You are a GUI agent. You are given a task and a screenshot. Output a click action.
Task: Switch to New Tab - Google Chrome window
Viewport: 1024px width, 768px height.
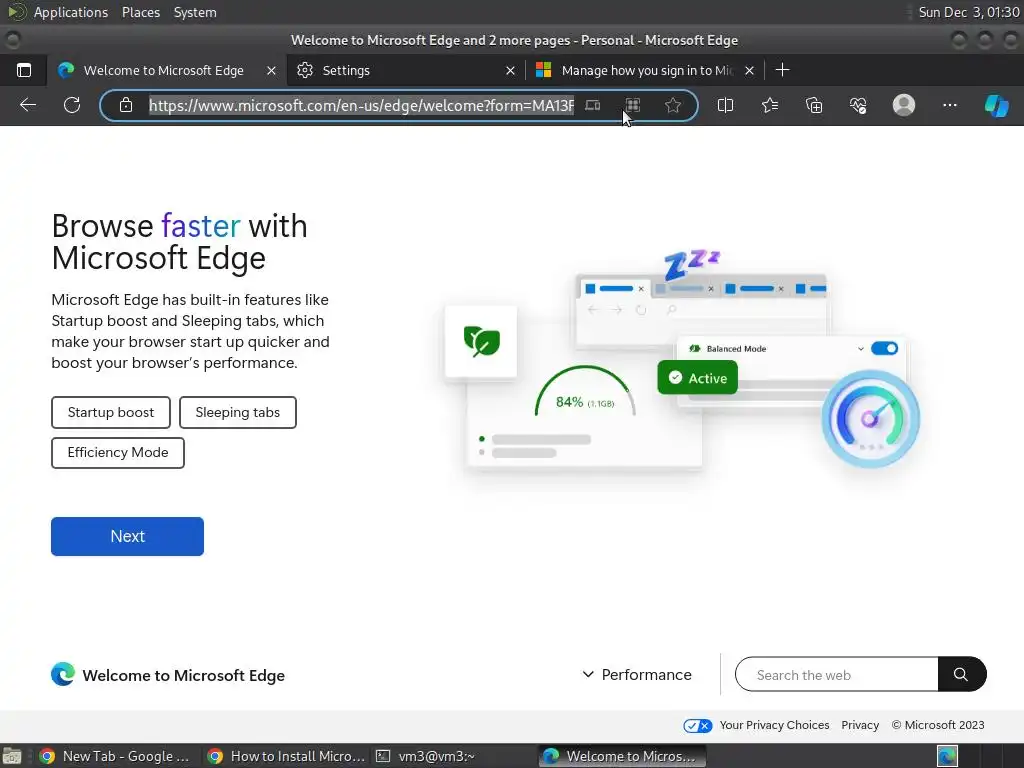tap(114, 756)
